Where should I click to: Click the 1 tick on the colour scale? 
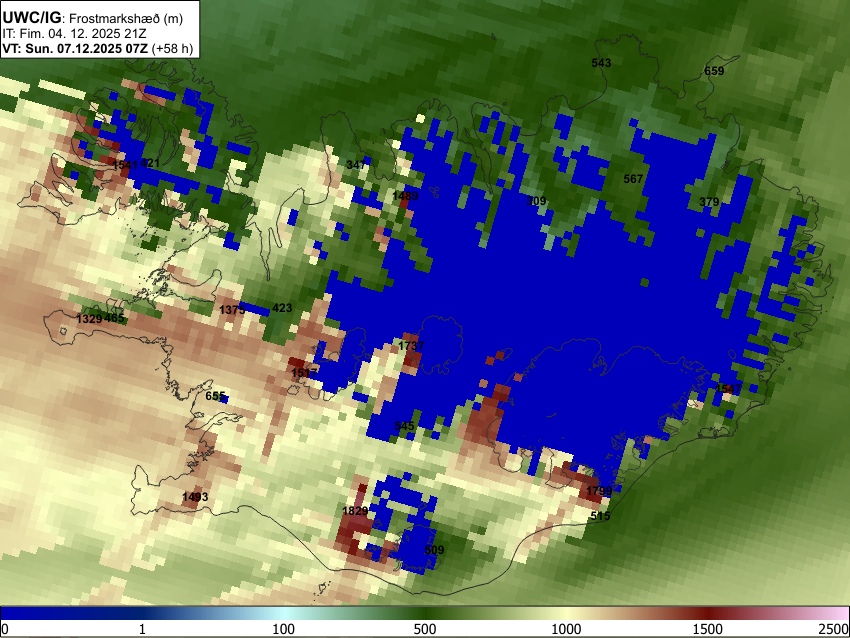click(142, 629)
